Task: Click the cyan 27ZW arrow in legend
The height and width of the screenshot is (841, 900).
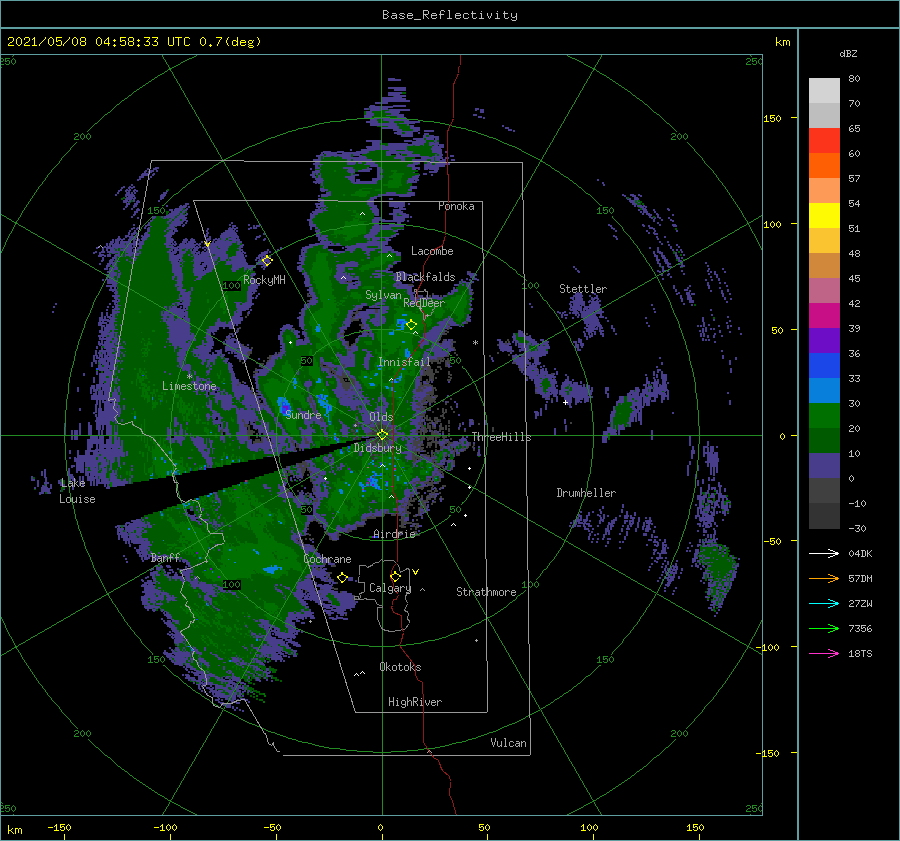Action: [824, 603]
